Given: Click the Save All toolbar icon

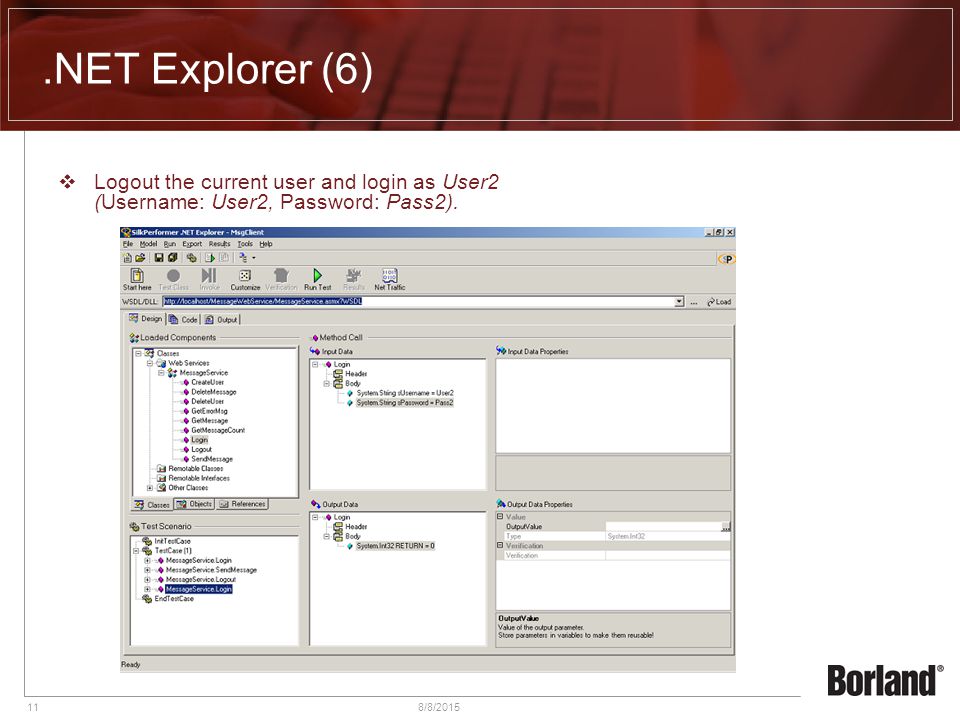Looking at the screenshot, I should point(173,258).
